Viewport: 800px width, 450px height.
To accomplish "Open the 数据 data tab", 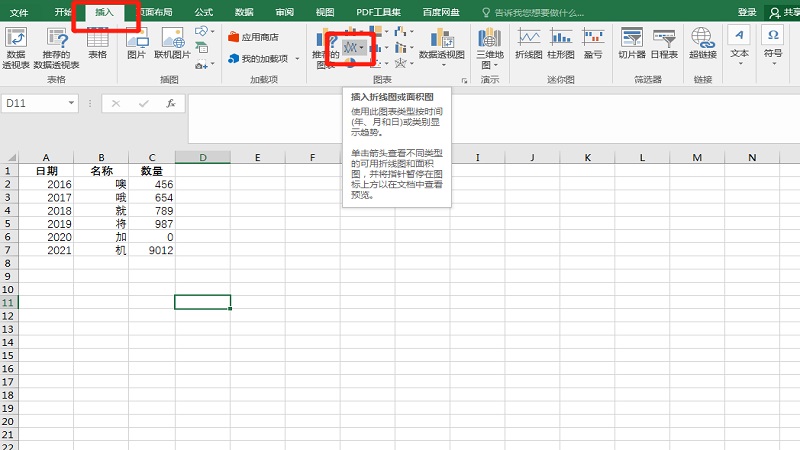I will [244, 12].
